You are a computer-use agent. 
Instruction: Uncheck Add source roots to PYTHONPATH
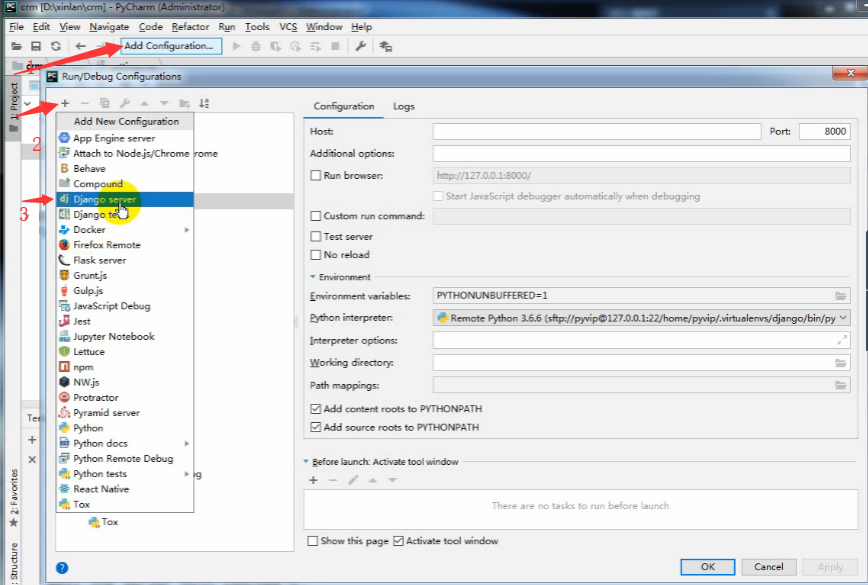[x=316, y=427]
